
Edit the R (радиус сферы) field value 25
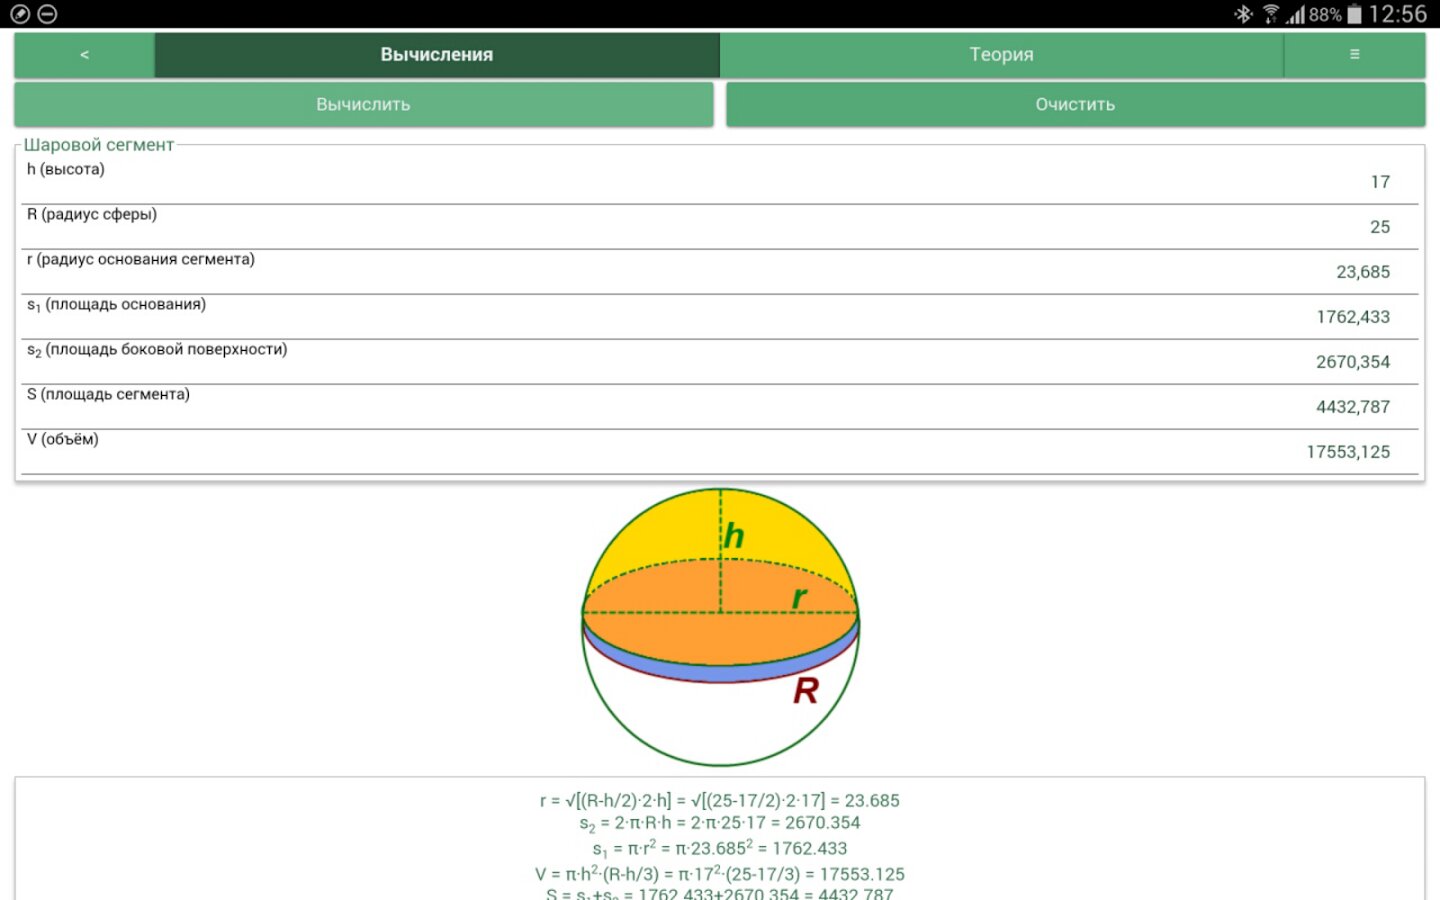[720, 227]
